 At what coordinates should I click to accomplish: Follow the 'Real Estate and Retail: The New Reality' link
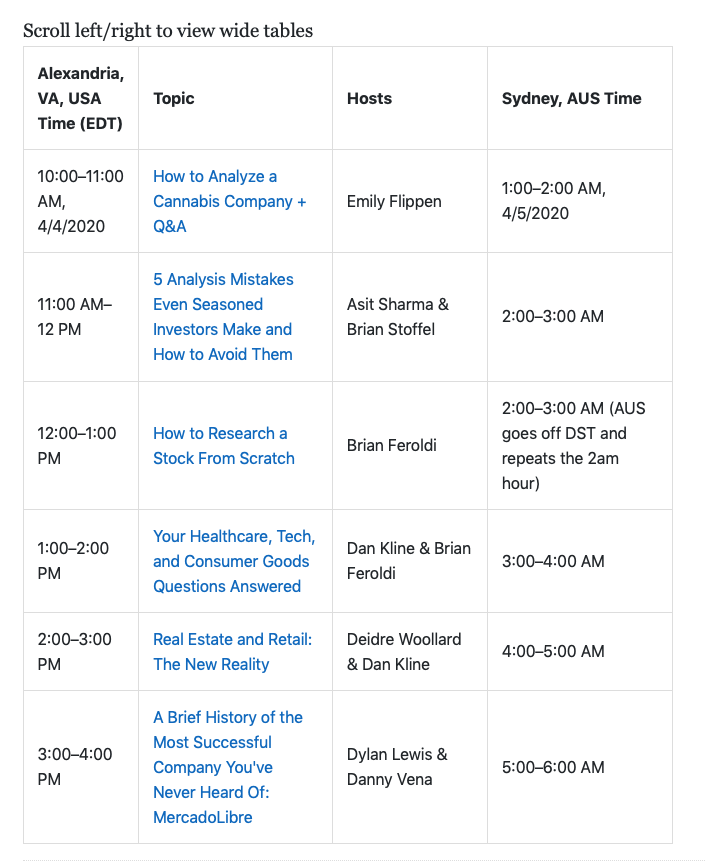232,651
